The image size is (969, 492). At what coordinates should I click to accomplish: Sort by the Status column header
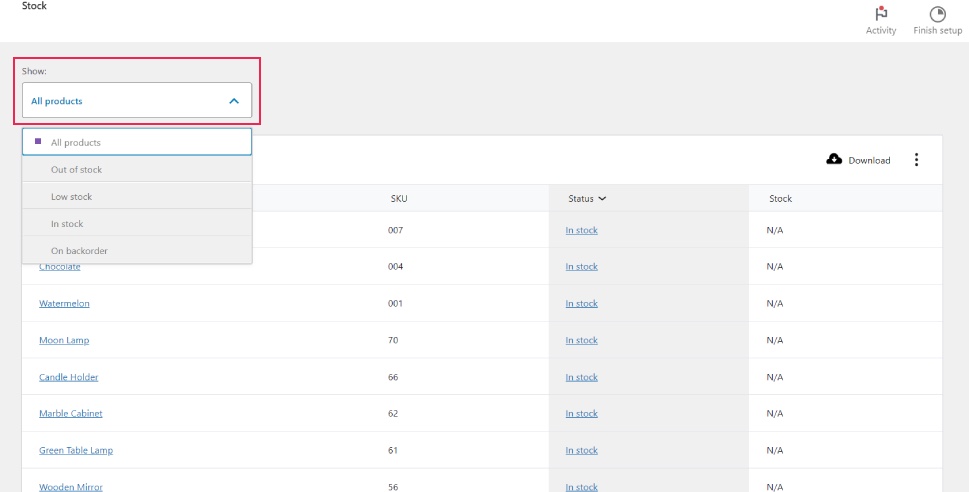pyautogui.click(x=587, y=199)
